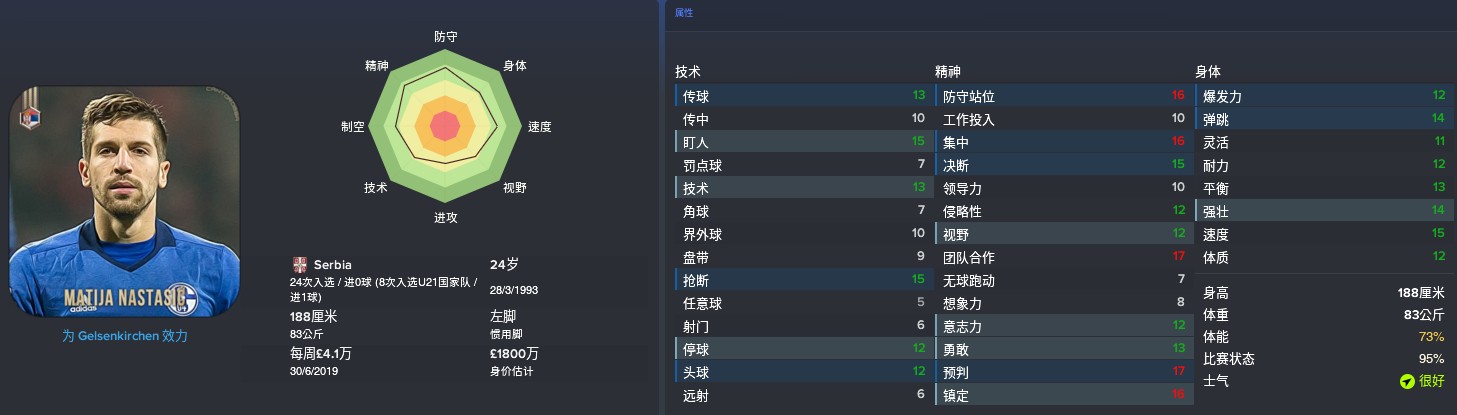Highlight the 传球 attribute row
Image resolution: width=1457 pixels, height=415 pixels.
803,96
